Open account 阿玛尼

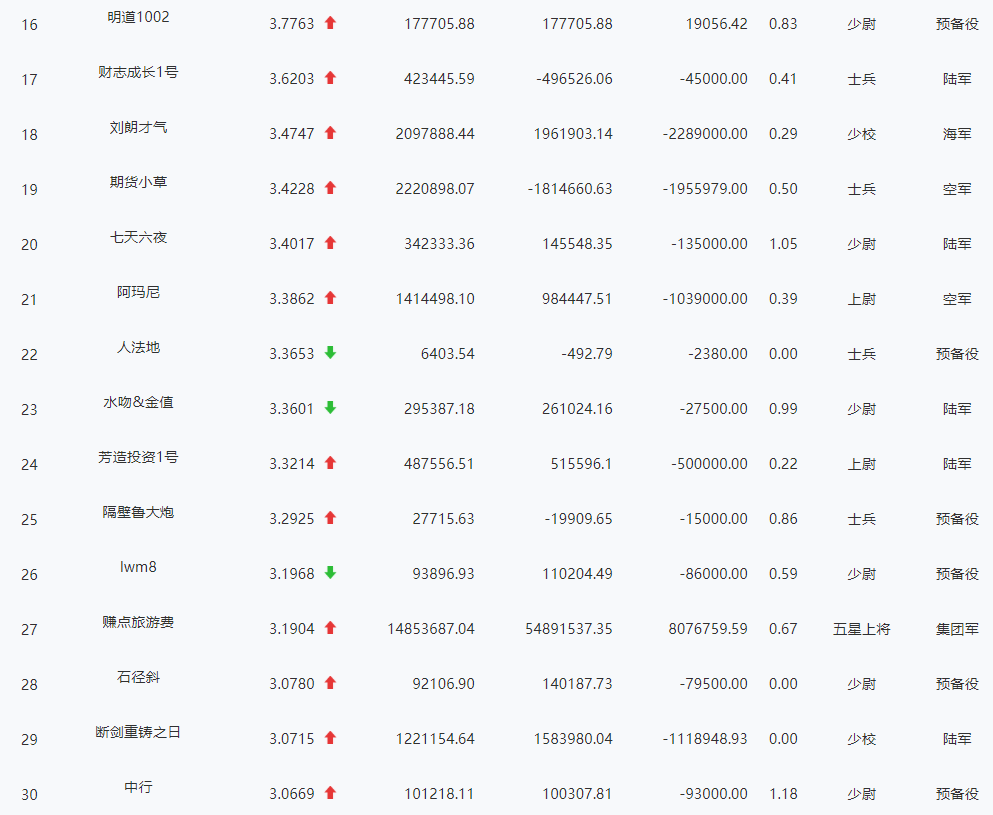point(138,293)
